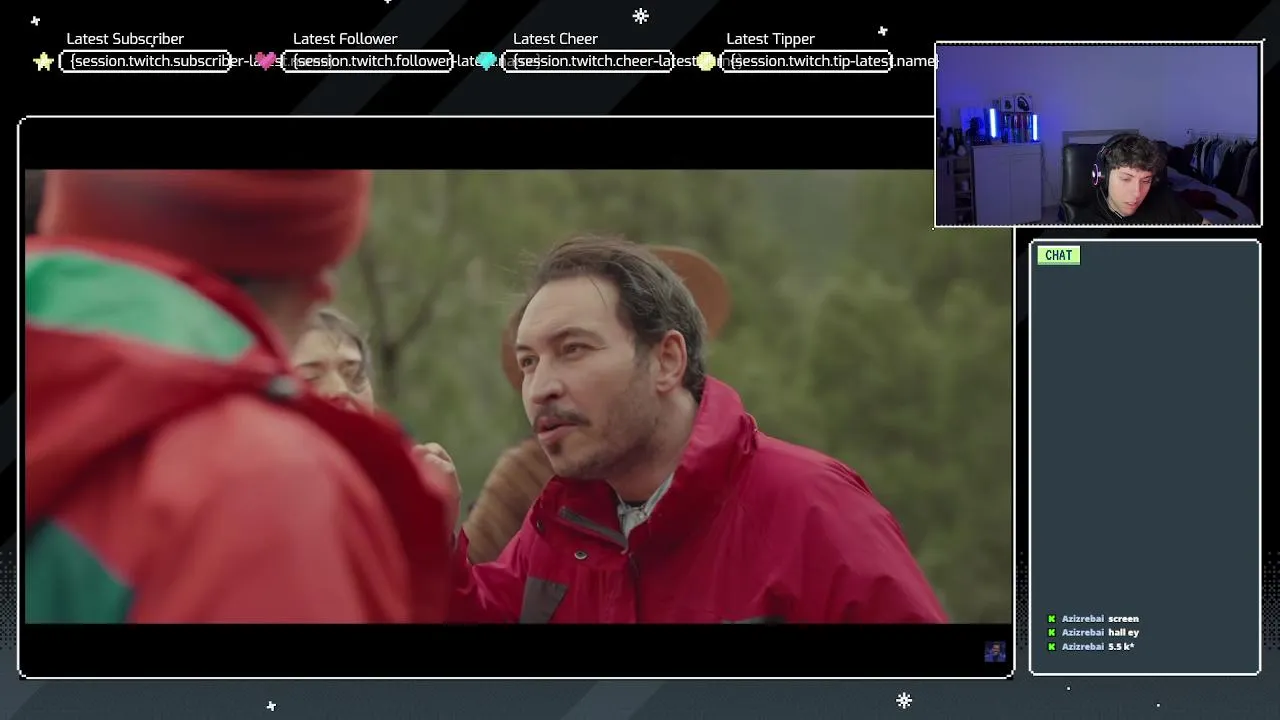Viewport: 1280px width, 720px height.
Task: Click the main video showing man in red jacket
Action: [x=519, y=397]
